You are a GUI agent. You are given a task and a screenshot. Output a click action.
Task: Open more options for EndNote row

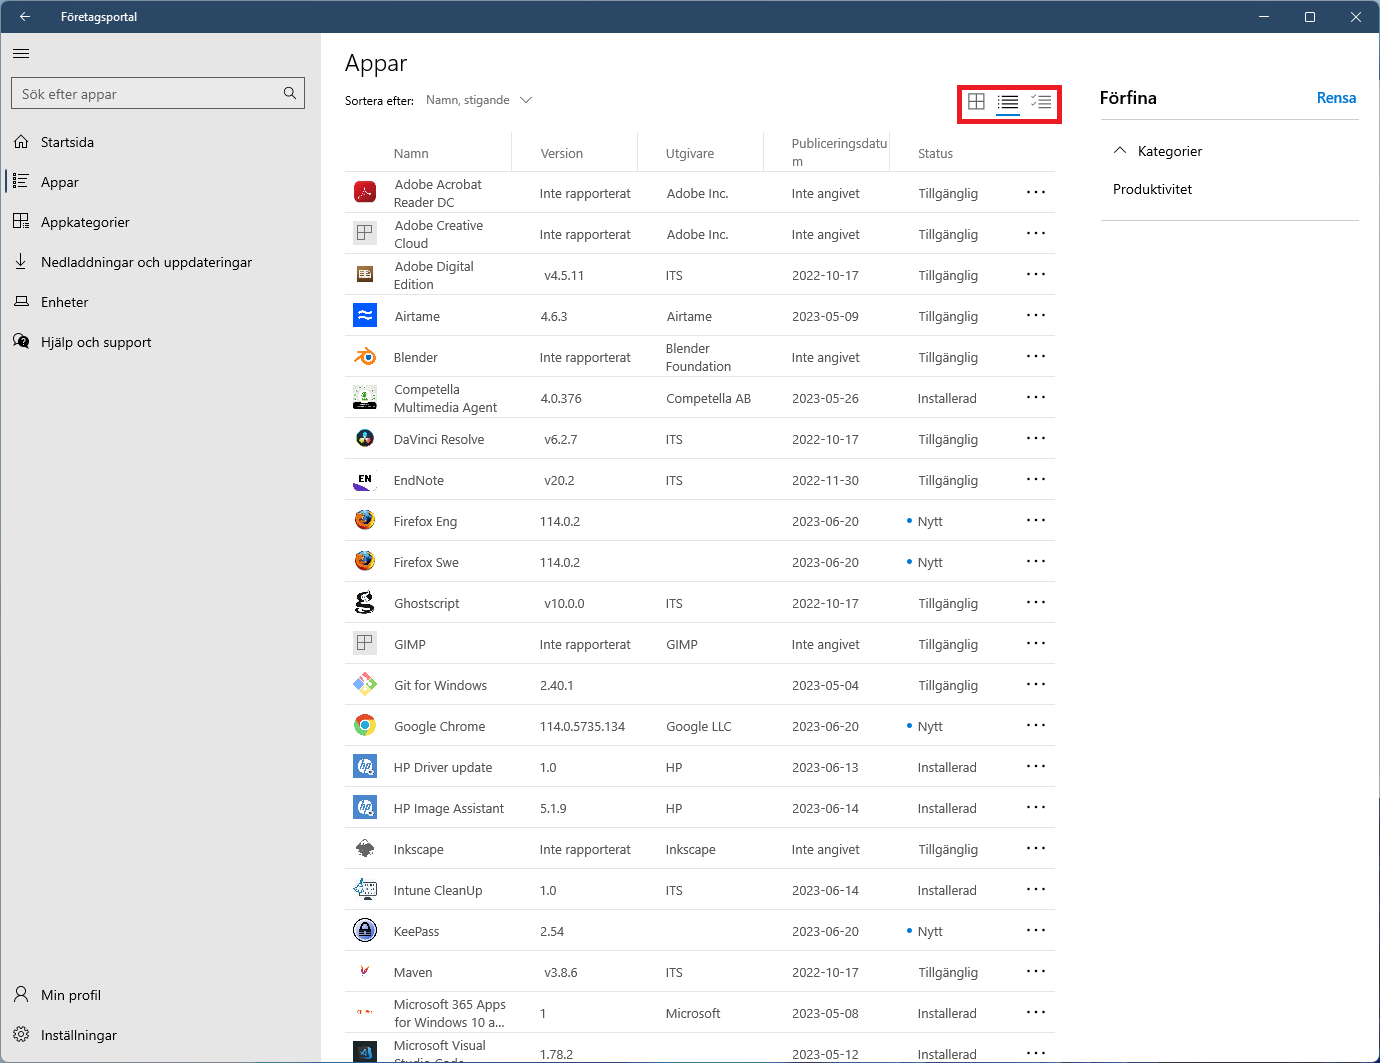pos(1036,479)
